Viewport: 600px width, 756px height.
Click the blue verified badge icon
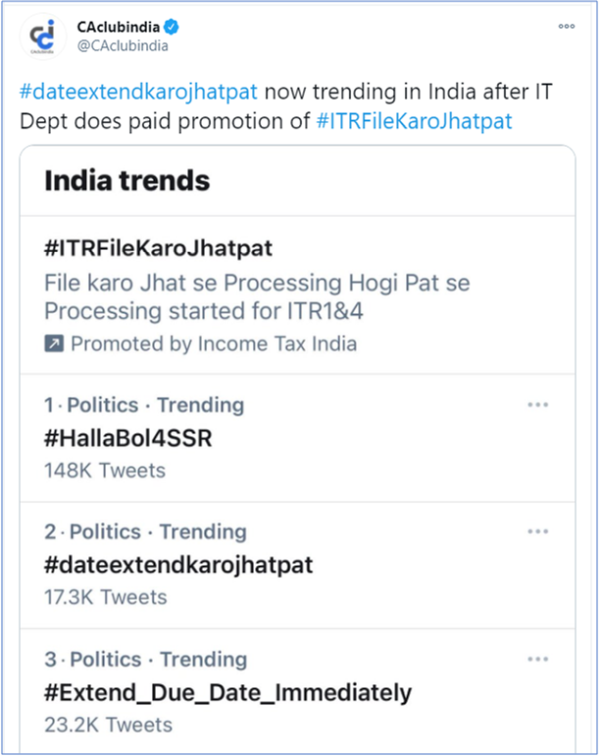(164, 27)
